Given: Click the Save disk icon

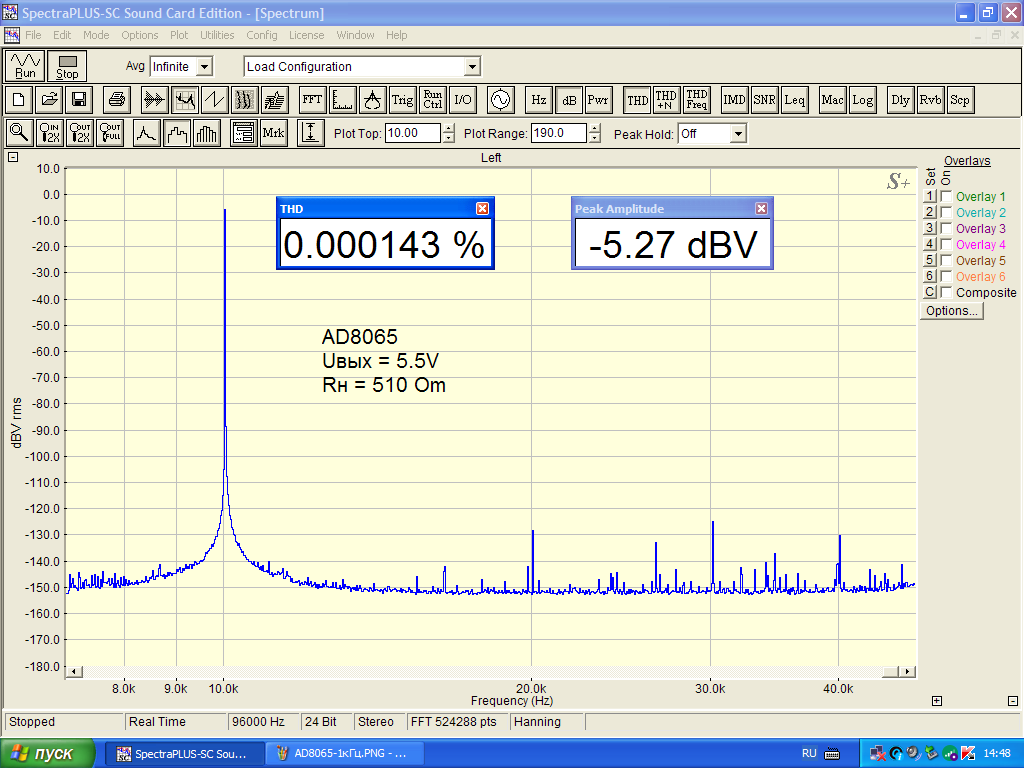Looking at the screenshot, I should pyautogui.click(x=78, y=100).
